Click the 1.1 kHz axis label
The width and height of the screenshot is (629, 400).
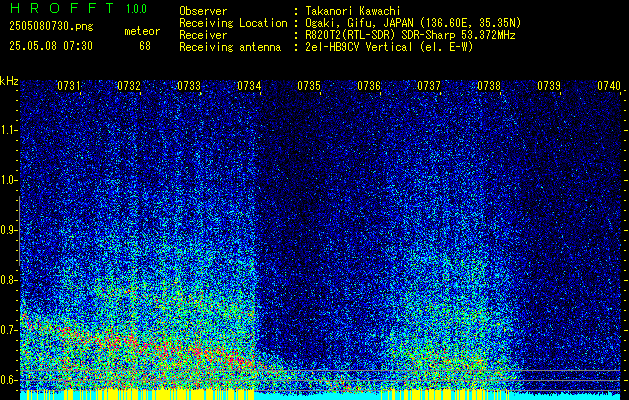click(x=8, y=130)
